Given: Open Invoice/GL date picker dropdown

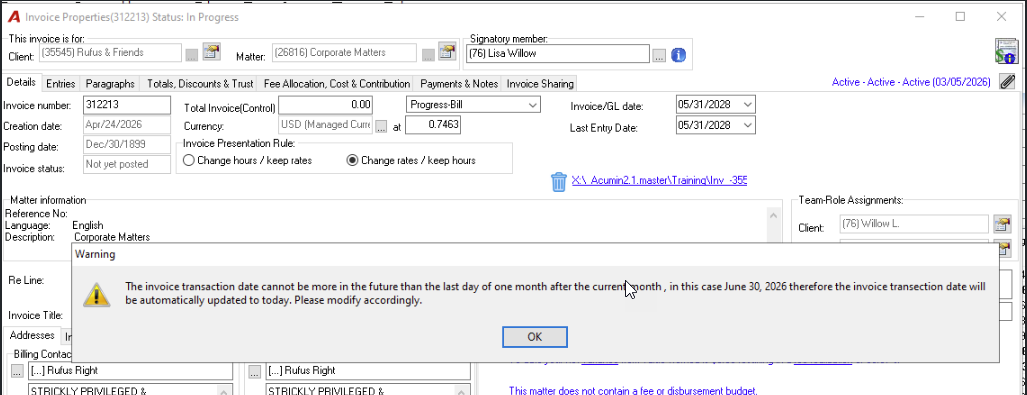Looking at the screenshot, I should point(749,104).
